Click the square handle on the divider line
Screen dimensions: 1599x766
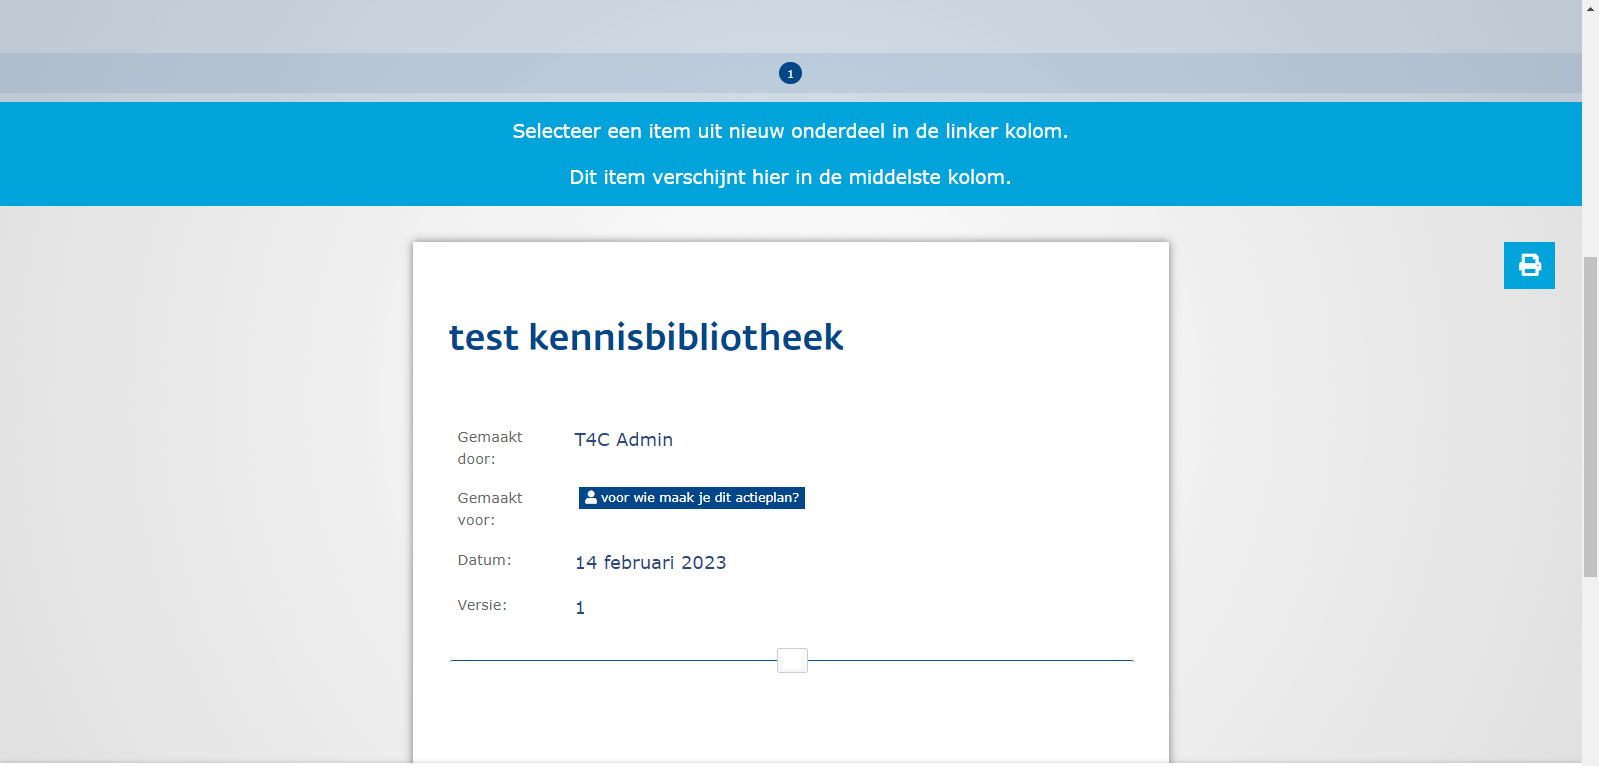[x=792, y=660]
